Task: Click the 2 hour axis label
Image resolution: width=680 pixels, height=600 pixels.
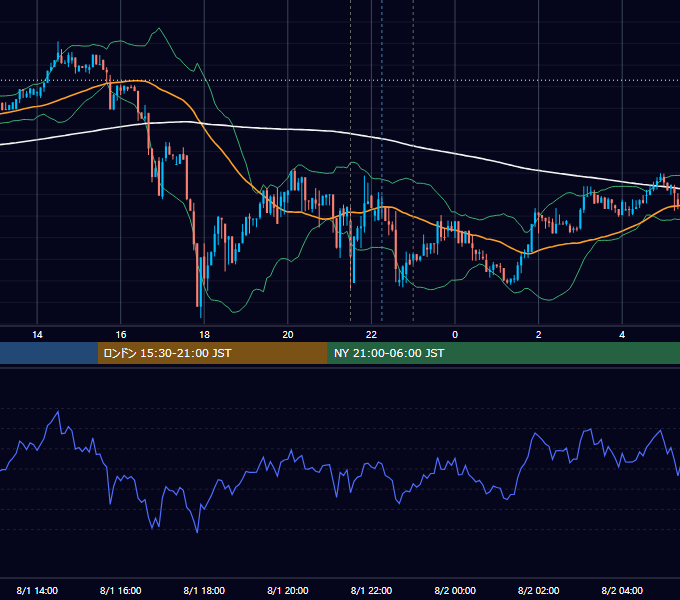Action: coord(539,335)
